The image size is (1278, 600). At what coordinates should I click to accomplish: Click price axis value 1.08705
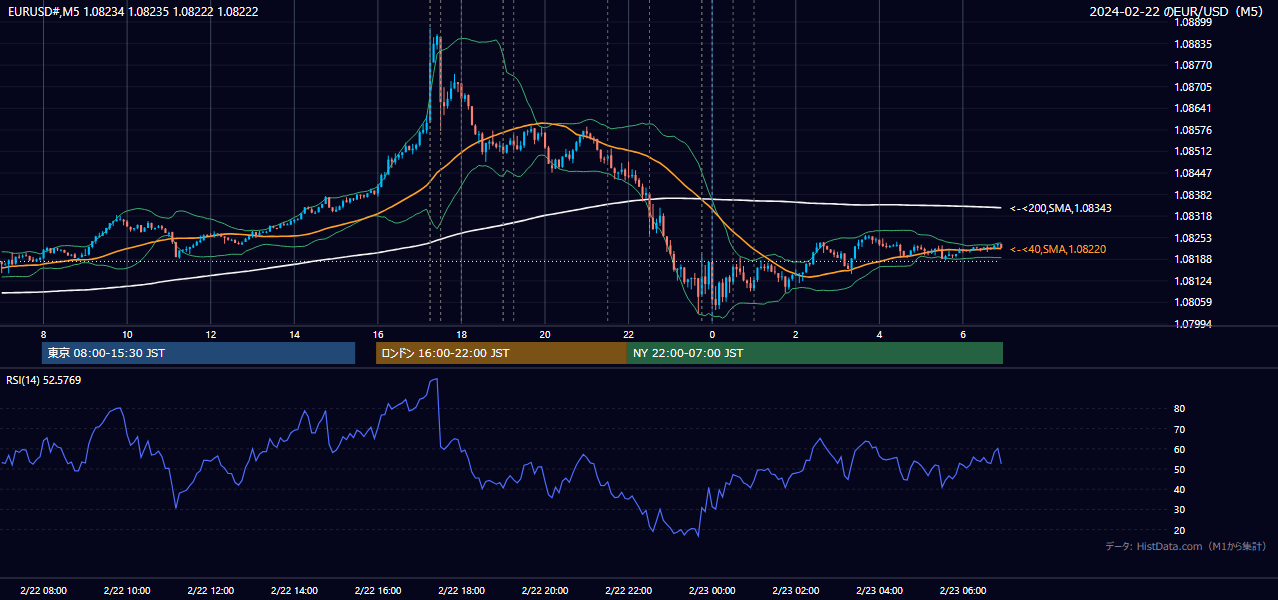(x=1193, y=87)
